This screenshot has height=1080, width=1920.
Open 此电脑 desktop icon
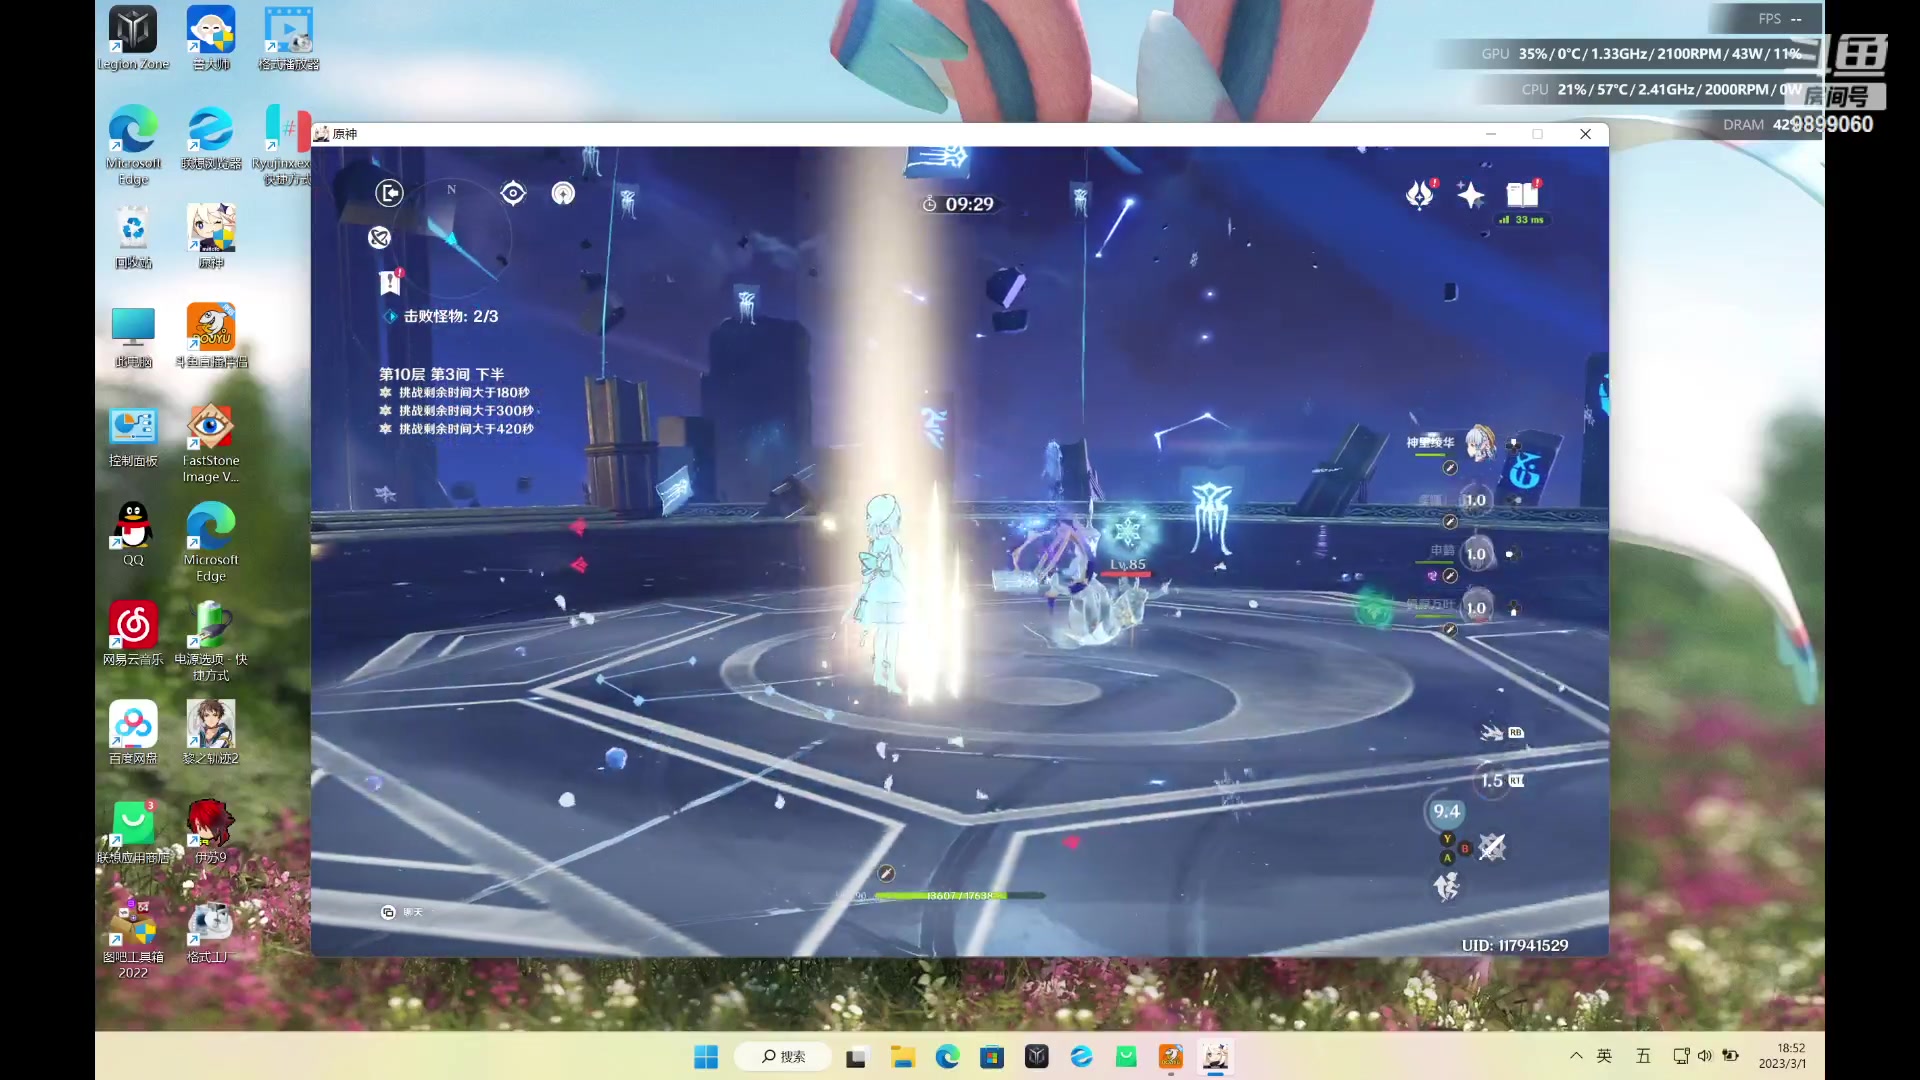click(133, 337)
